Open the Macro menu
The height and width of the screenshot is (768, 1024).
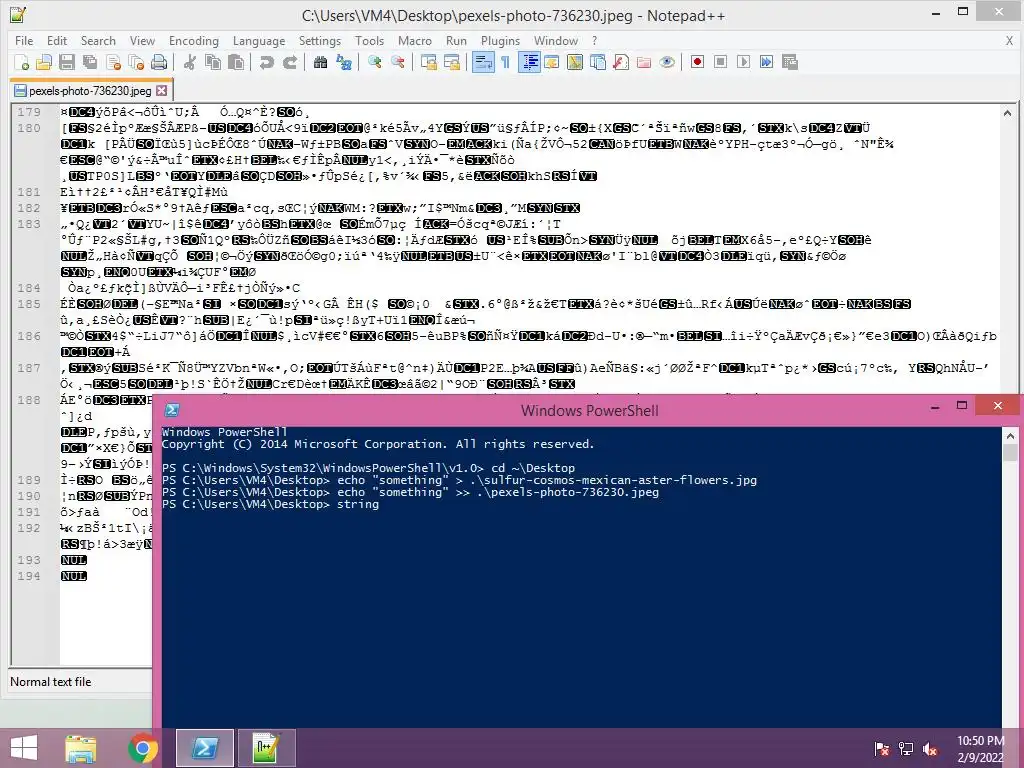415,40
